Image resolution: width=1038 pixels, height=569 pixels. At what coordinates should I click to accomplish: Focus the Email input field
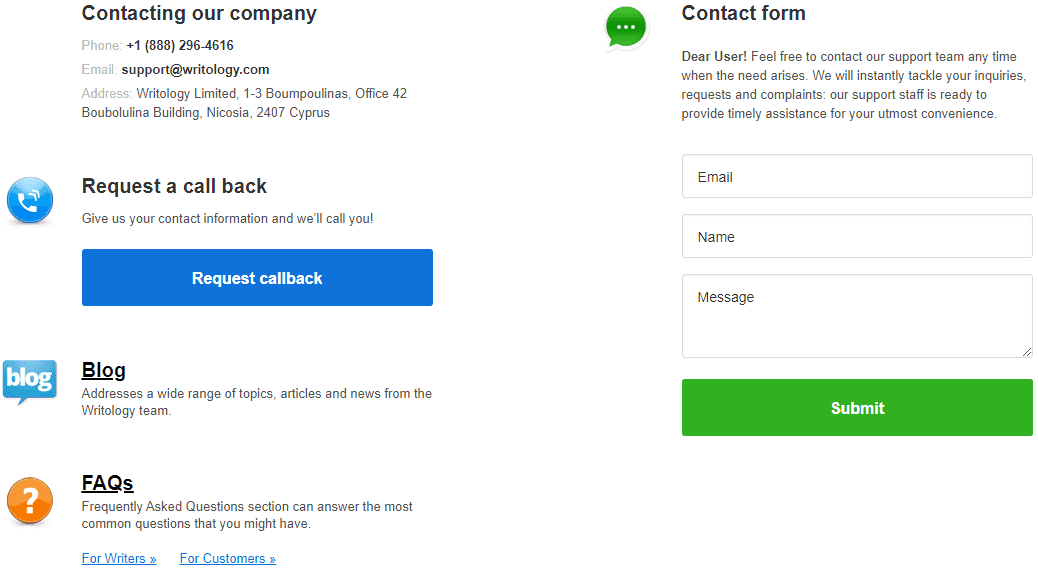coord(857,177)
